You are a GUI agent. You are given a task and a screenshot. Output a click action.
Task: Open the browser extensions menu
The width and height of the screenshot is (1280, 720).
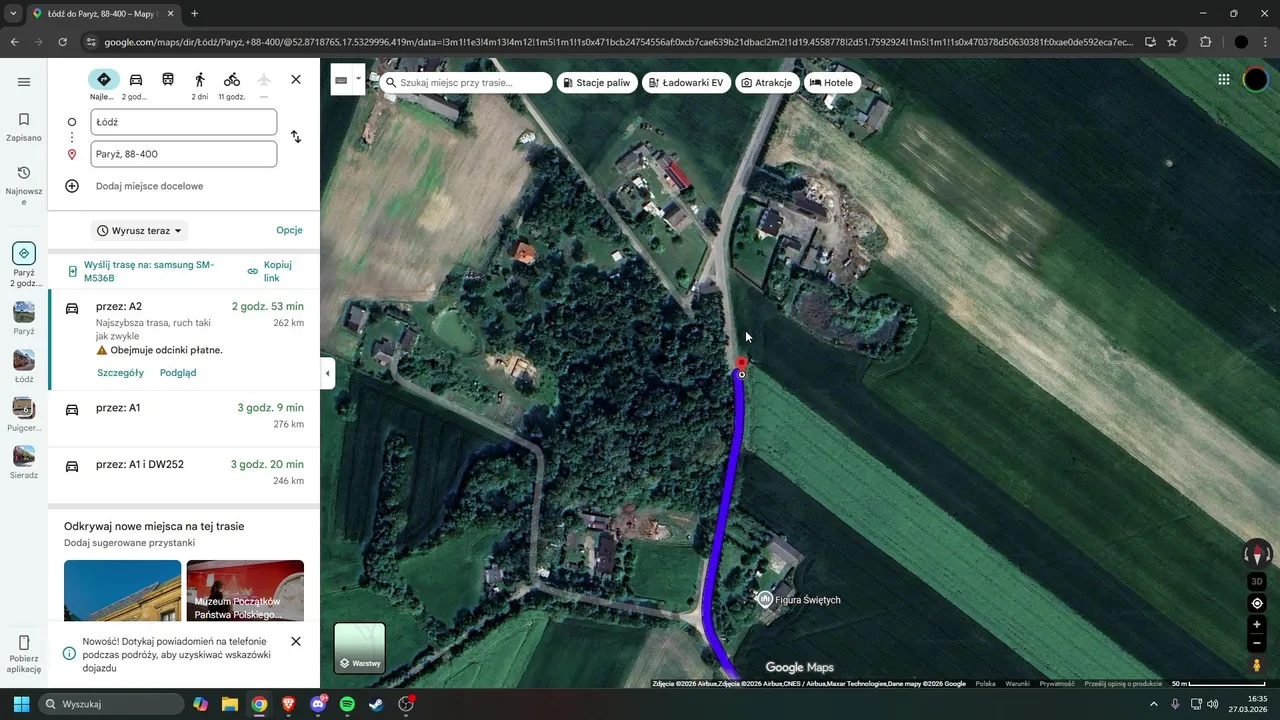click(1205, 42)
